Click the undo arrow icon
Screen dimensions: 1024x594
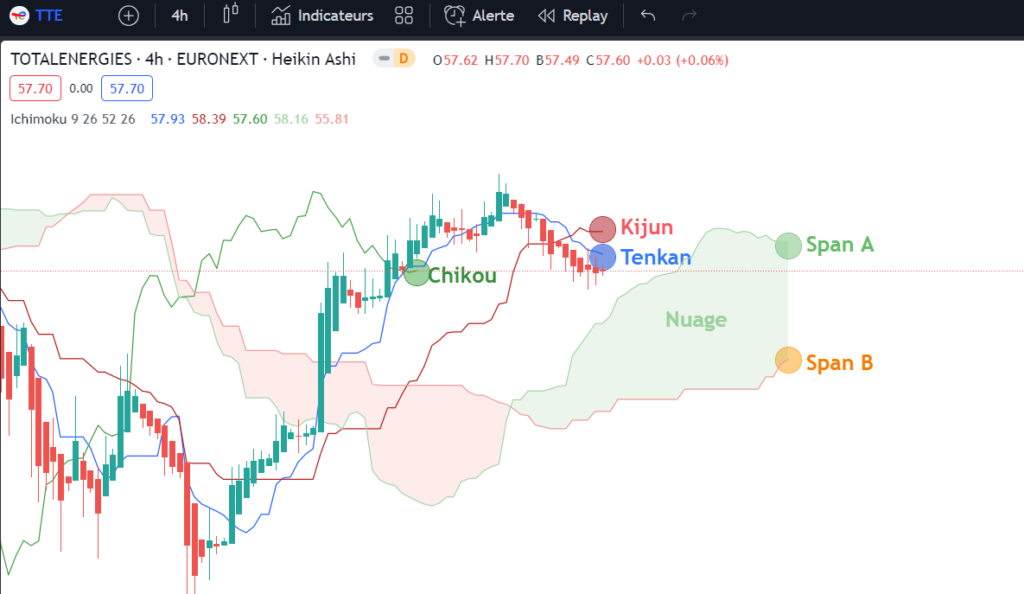point(646,15)
